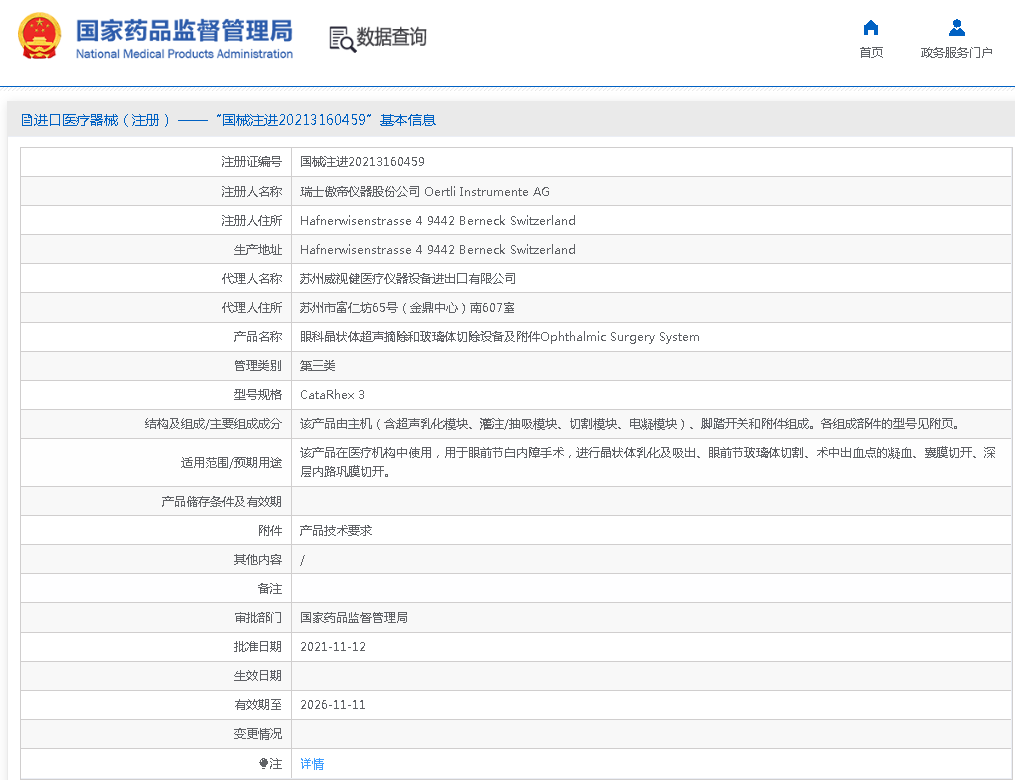
Task: Click the management category value 第三类
Action: pos(317,366)
